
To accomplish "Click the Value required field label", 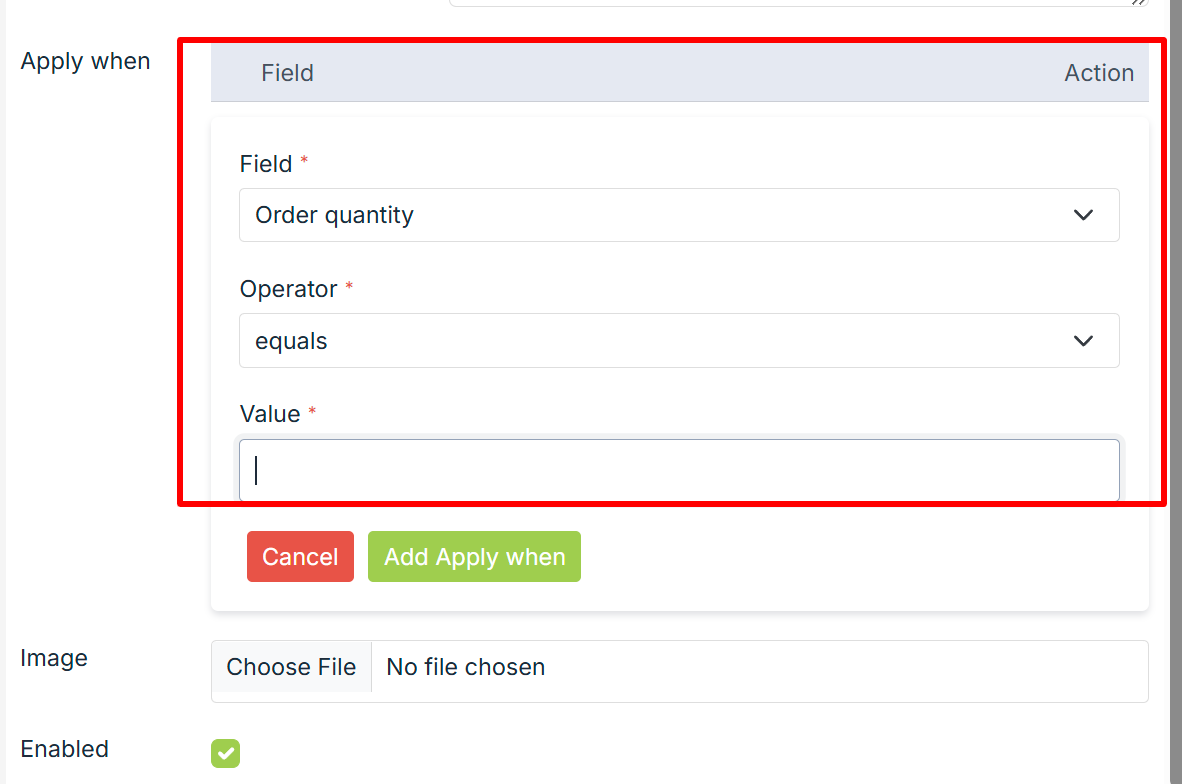I will (270, 414).
